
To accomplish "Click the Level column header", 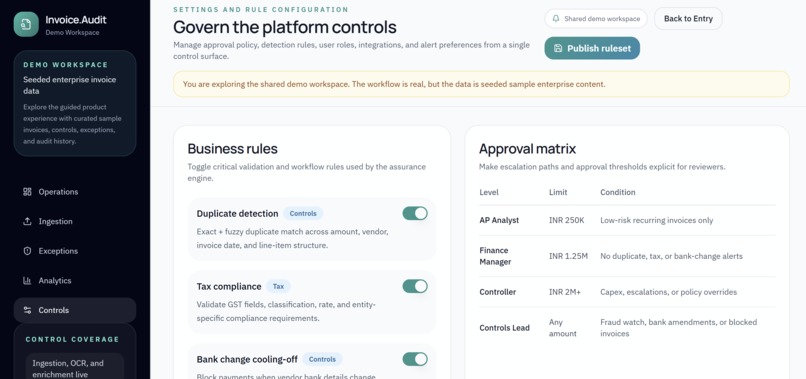I will pyautogui.click(x=489, y=192).
